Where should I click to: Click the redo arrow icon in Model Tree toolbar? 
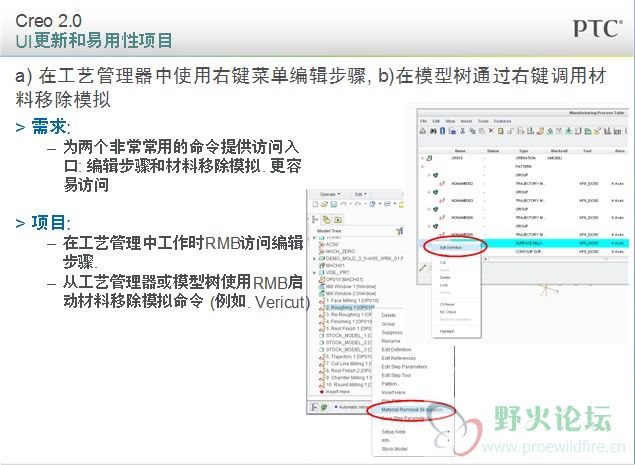point(358,204)
